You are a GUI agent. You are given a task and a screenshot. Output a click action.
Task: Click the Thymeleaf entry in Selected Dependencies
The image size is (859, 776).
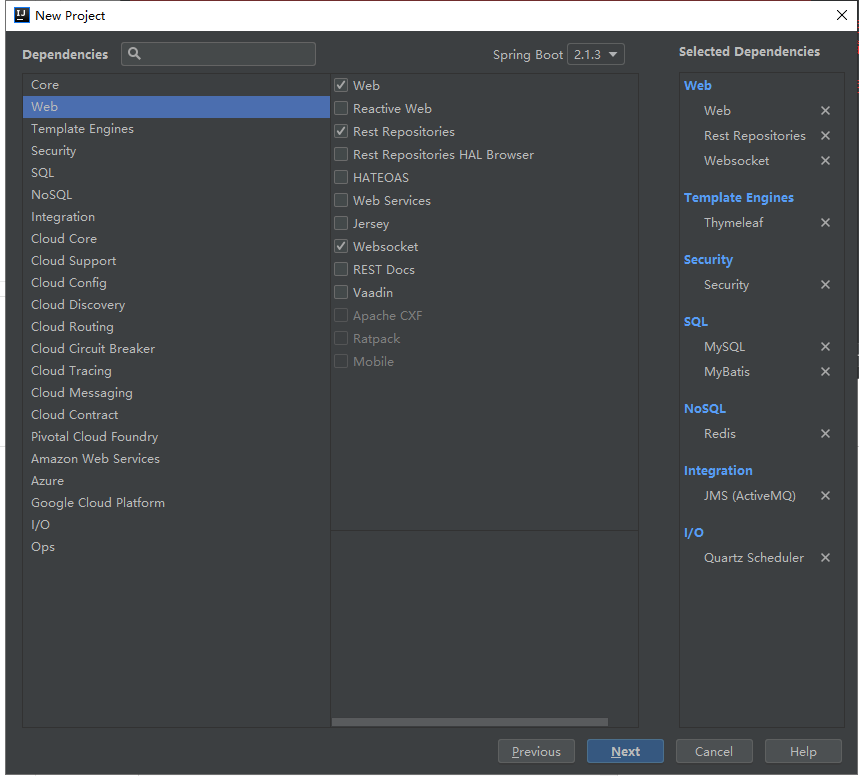(x=734, y=222)
